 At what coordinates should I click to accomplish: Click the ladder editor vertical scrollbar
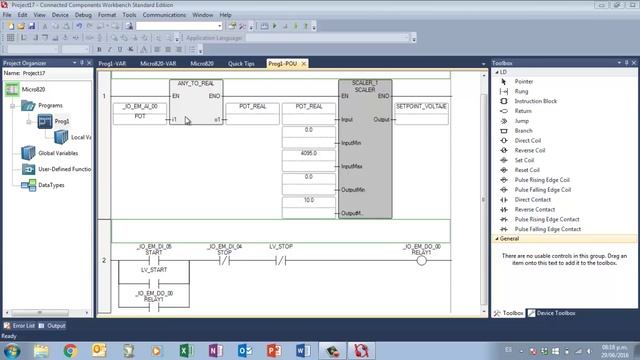coord(483,199)
